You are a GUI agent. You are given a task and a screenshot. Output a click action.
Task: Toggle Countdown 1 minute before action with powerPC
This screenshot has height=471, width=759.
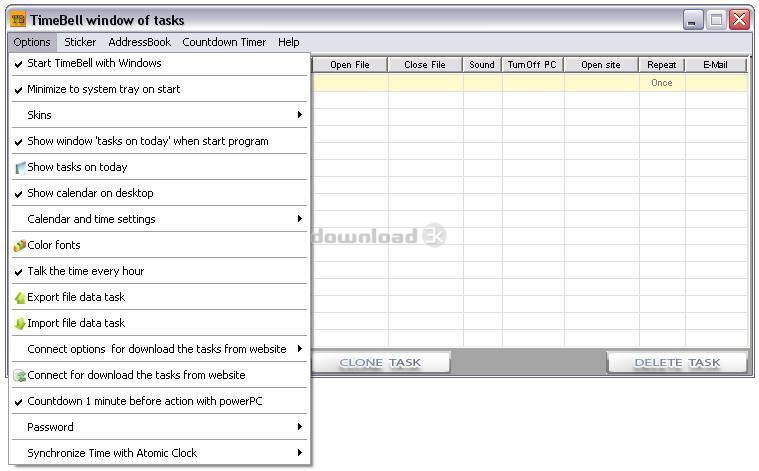click(159, 401)
